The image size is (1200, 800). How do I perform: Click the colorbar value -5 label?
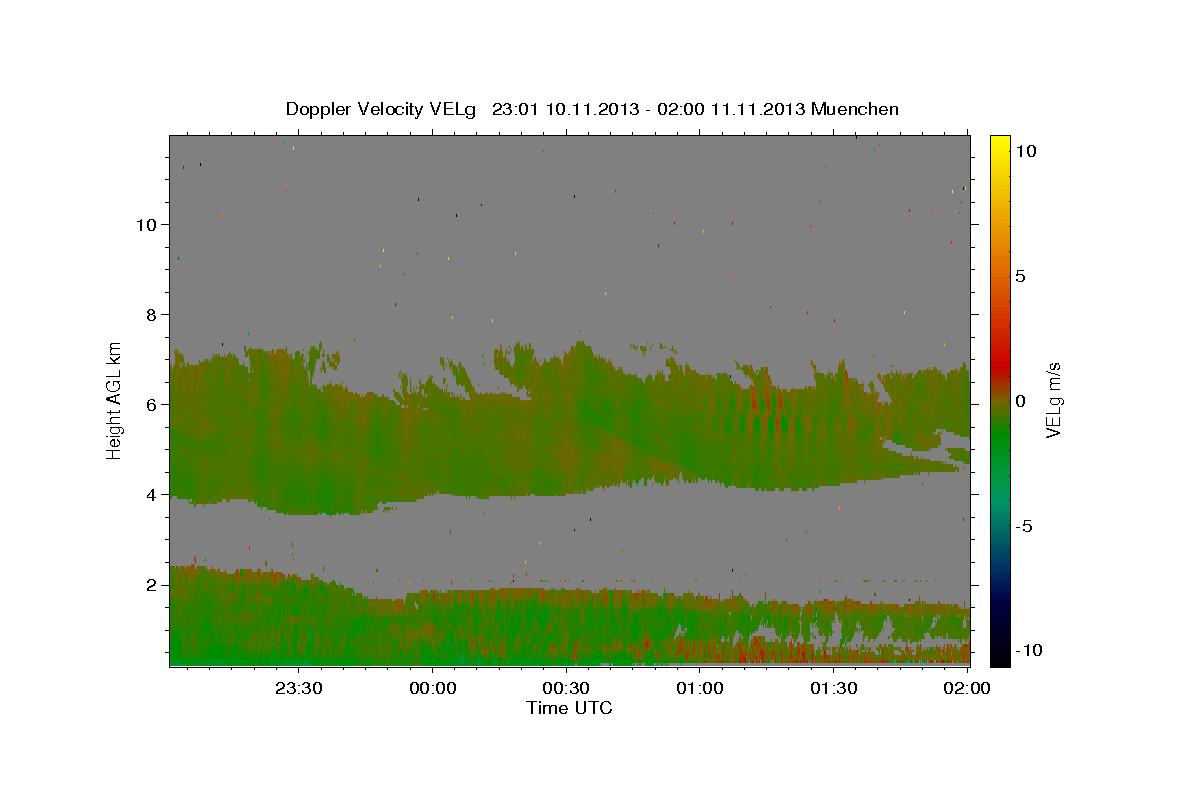tap(1024, 526)
